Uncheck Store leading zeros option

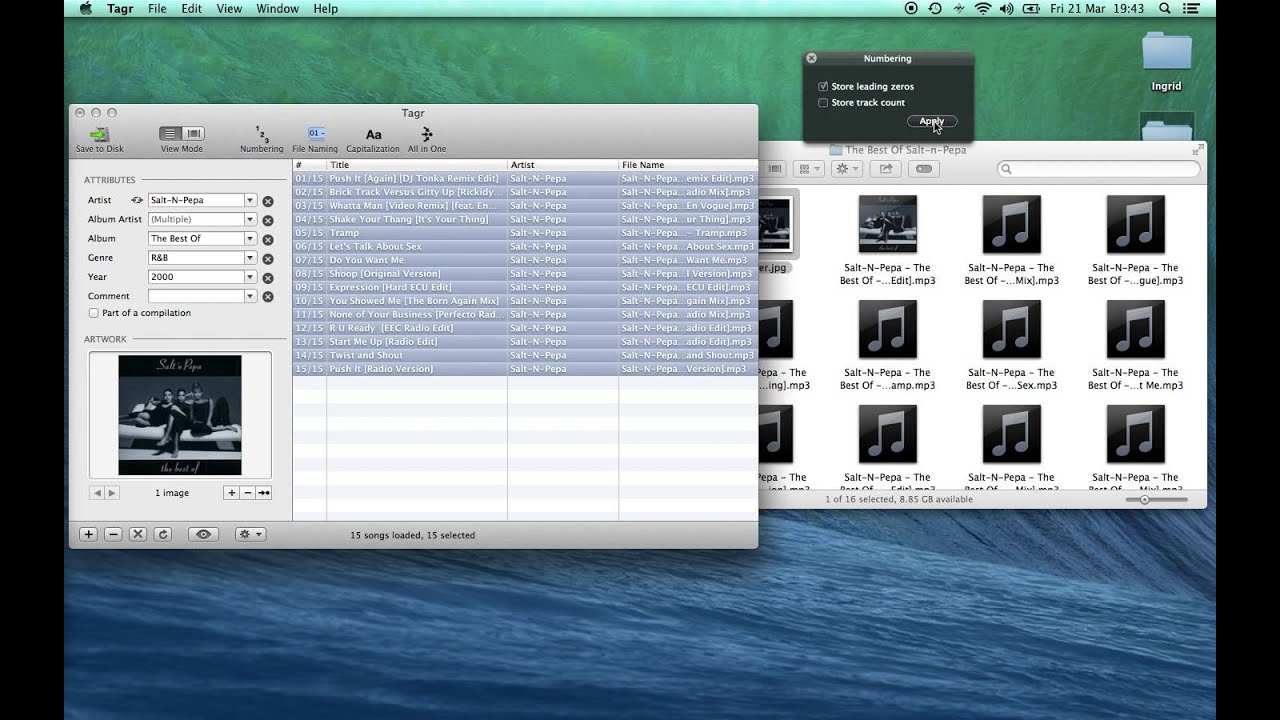(823, 87)
